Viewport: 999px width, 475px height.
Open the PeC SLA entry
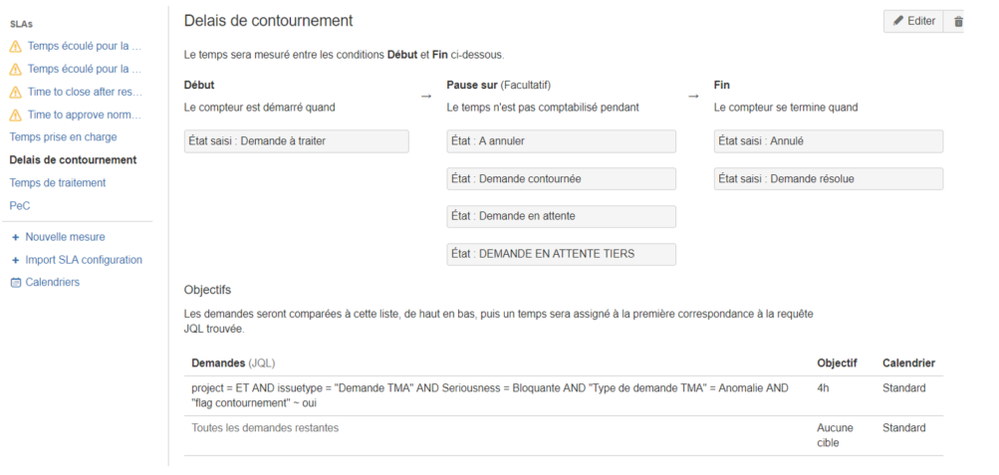coord(20,206)
